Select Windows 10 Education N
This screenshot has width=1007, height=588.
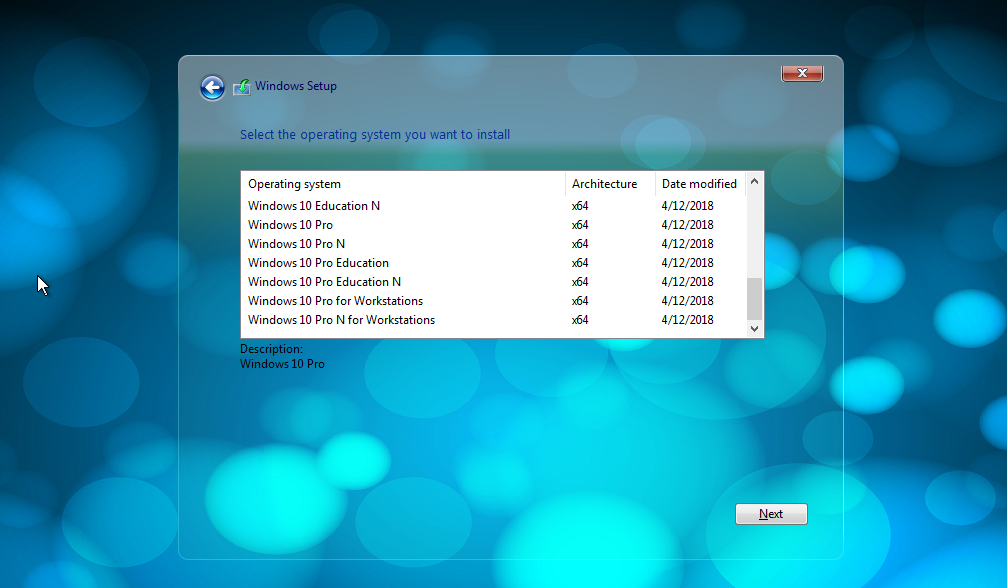coord(314,206)
